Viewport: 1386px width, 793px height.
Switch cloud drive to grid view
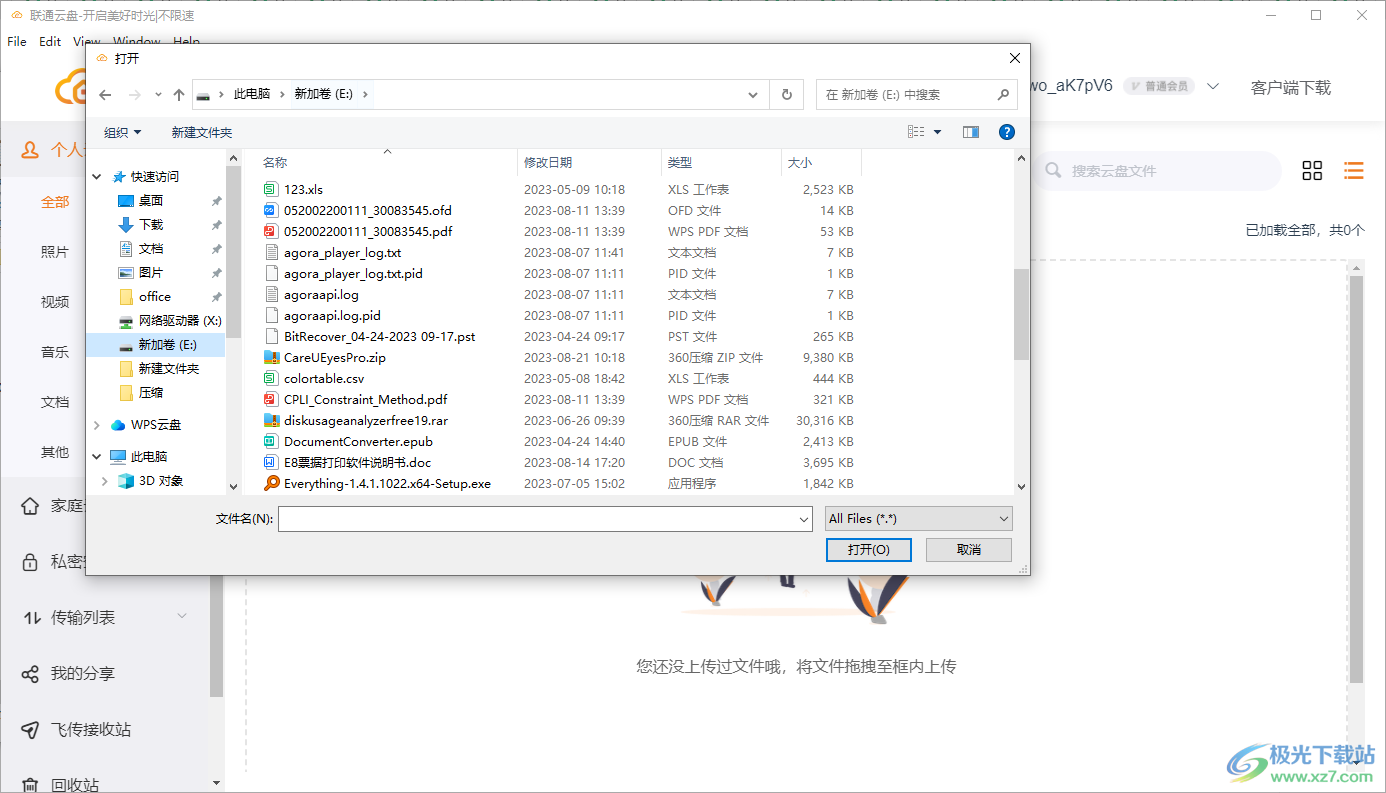(1312, 171)
